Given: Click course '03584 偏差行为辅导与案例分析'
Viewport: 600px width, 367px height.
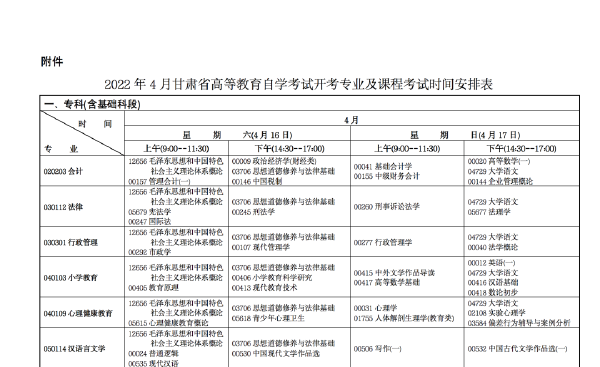Looking at the screenshot, I should (519, 323).
